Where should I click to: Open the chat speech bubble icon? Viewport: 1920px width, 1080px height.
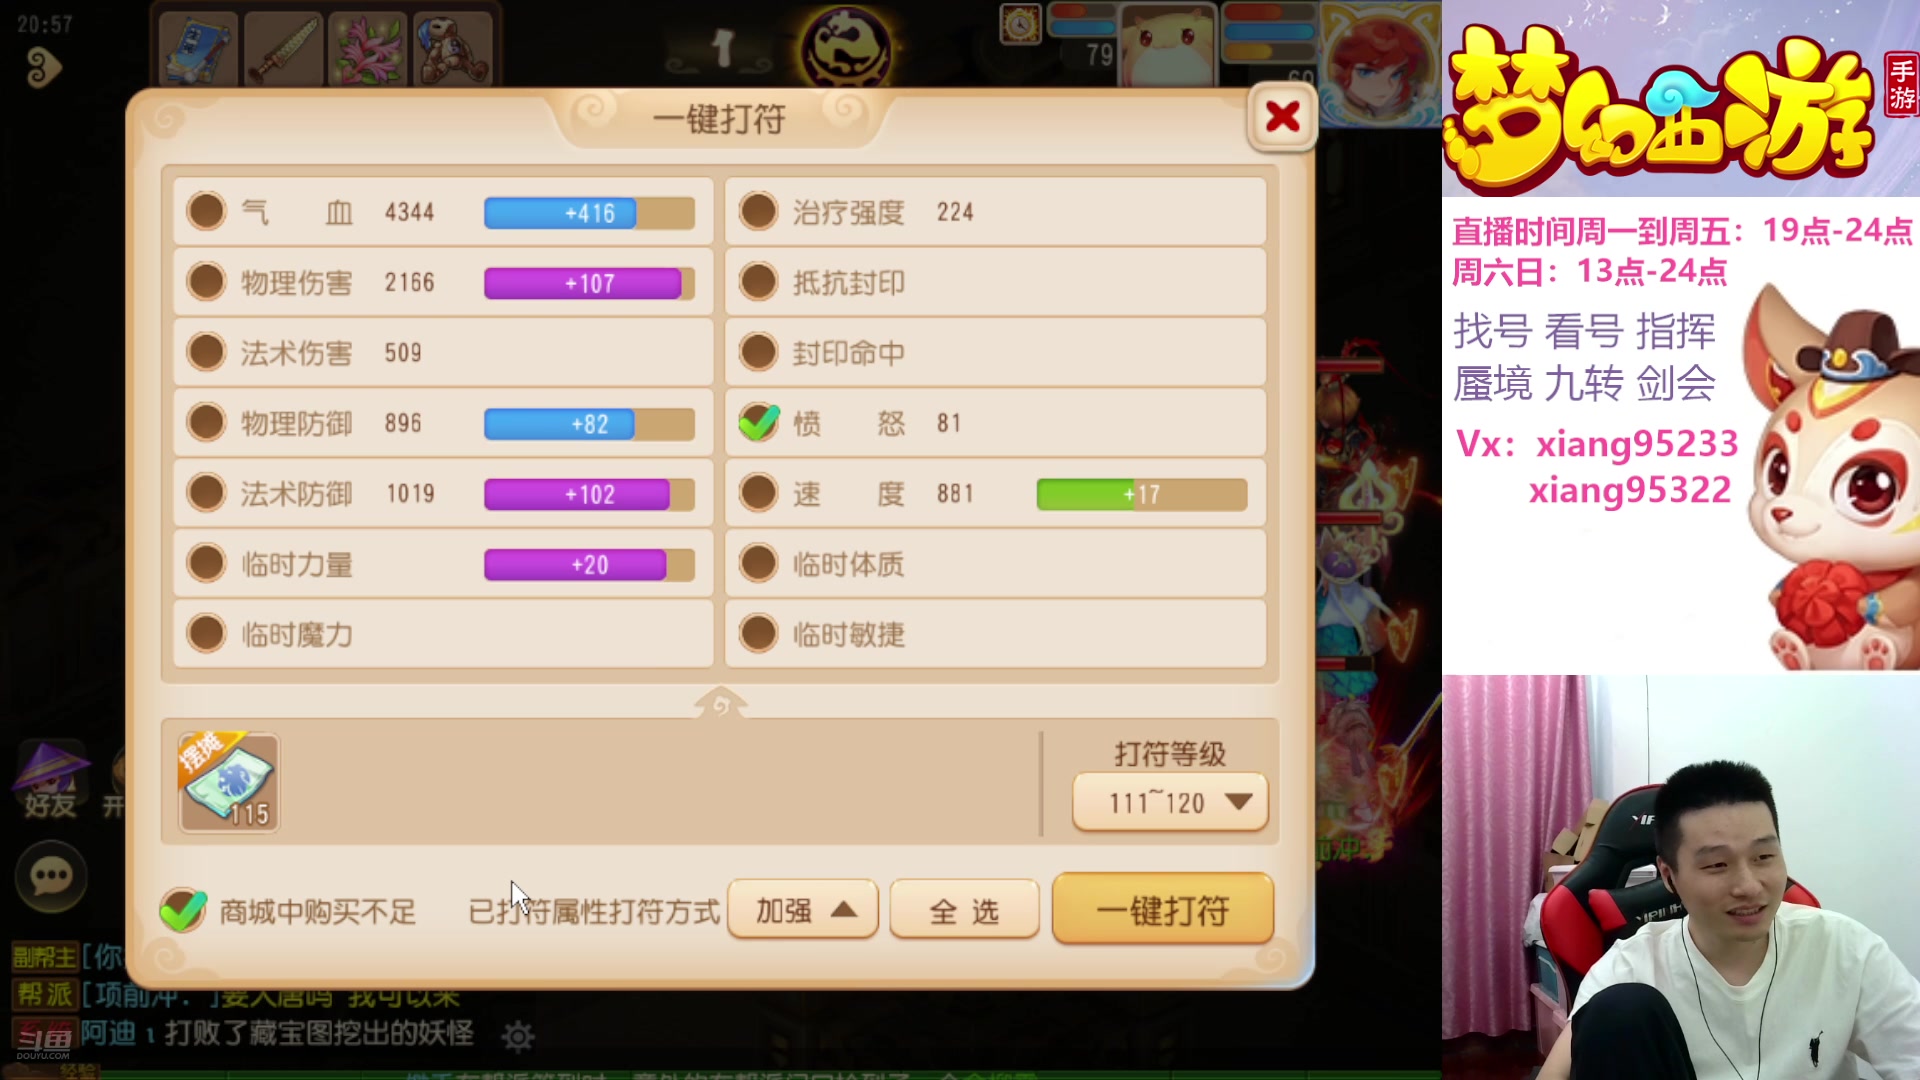pyautogui.click(x=51, y=877)
